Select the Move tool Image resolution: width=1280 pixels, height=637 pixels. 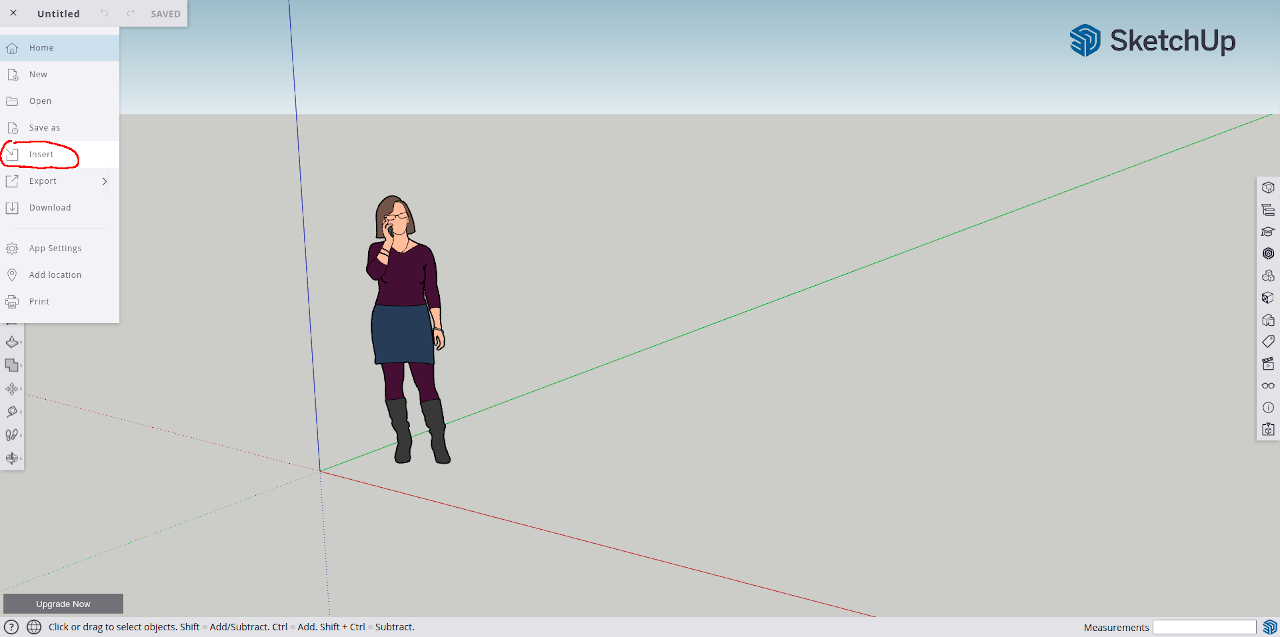pyautogui.click(x=13, y=388)
